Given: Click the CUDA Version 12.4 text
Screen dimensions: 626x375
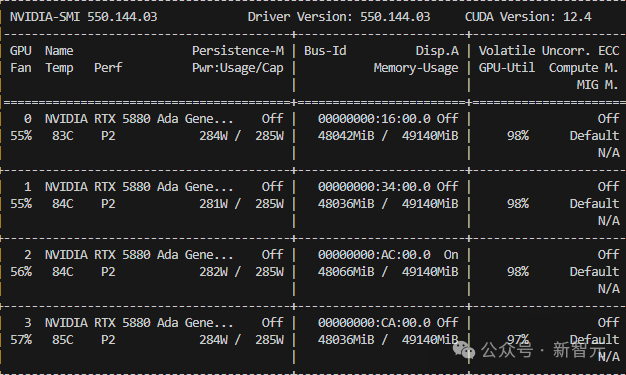Looking at the screenshot, I should coord(528,17).
